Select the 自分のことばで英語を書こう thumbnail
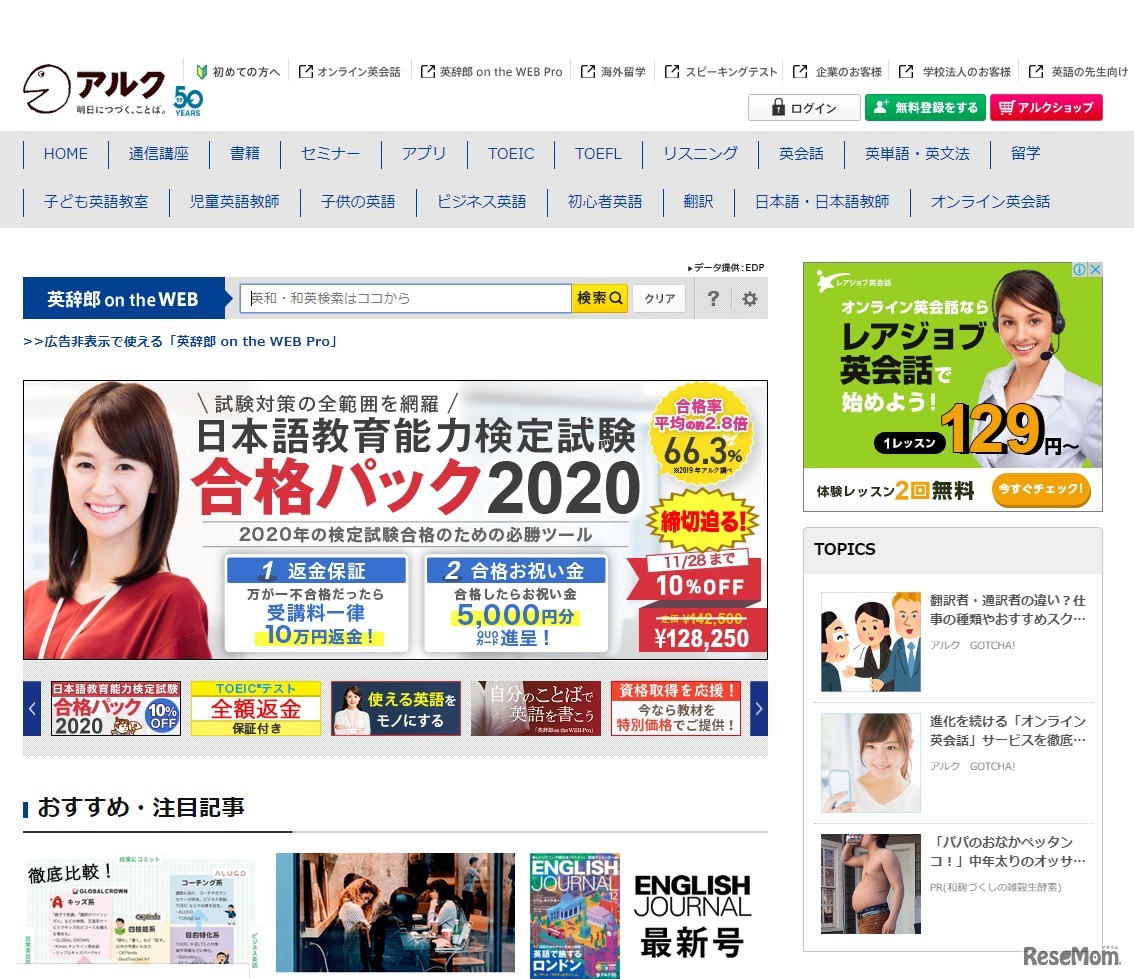This screenshot has height=979, width=1134. coord(536,709)
